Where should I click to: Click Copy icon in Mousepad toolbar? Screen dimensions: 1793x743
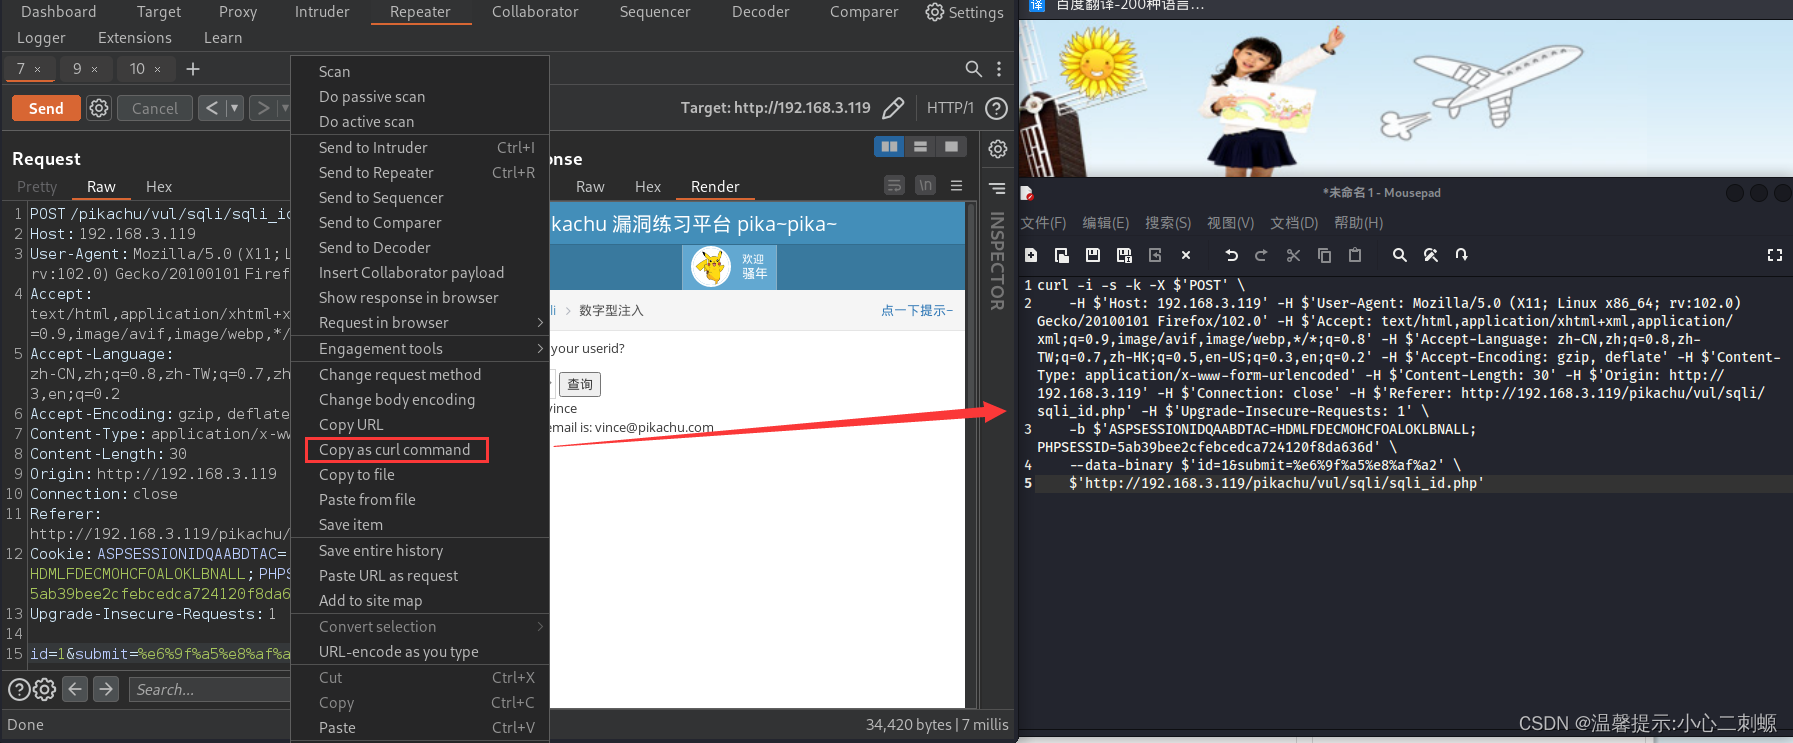point(1324,255)
